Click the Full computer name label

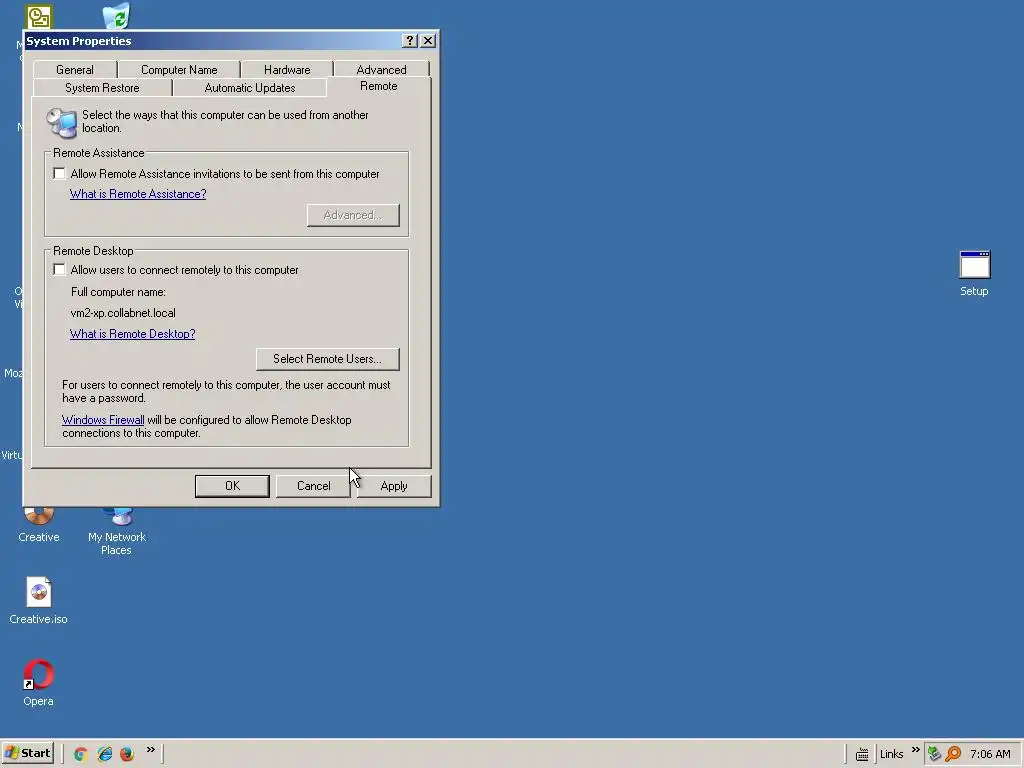[118, 292]
